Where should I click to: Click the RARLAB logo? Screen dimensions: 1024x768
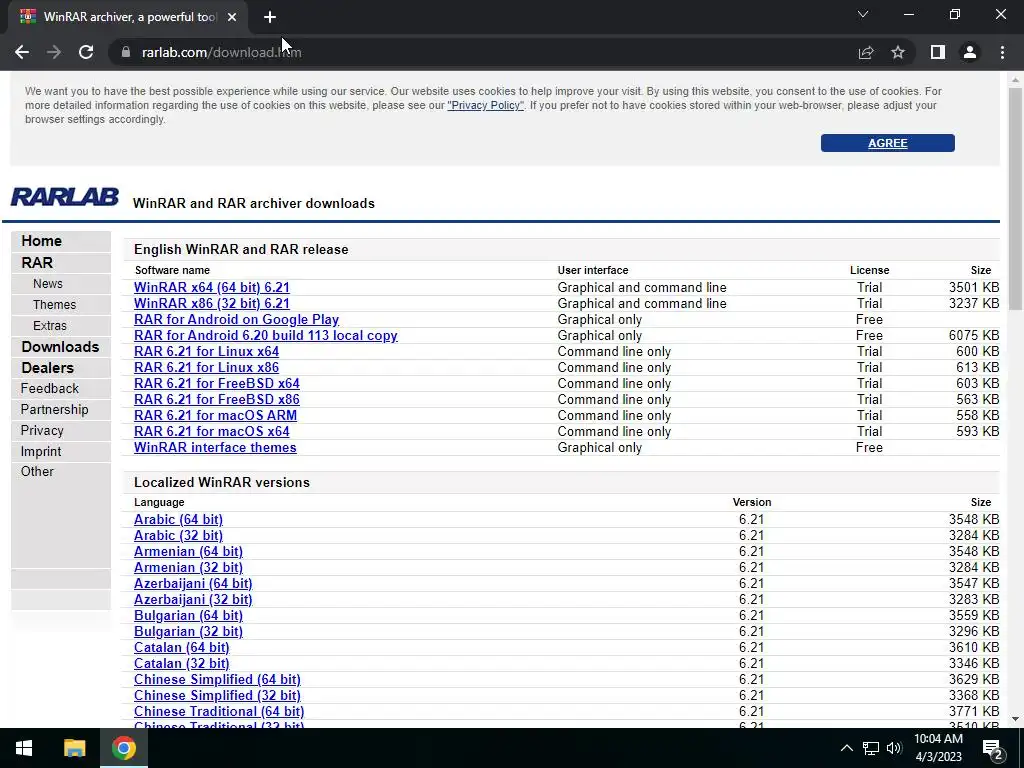pos(65,197)
